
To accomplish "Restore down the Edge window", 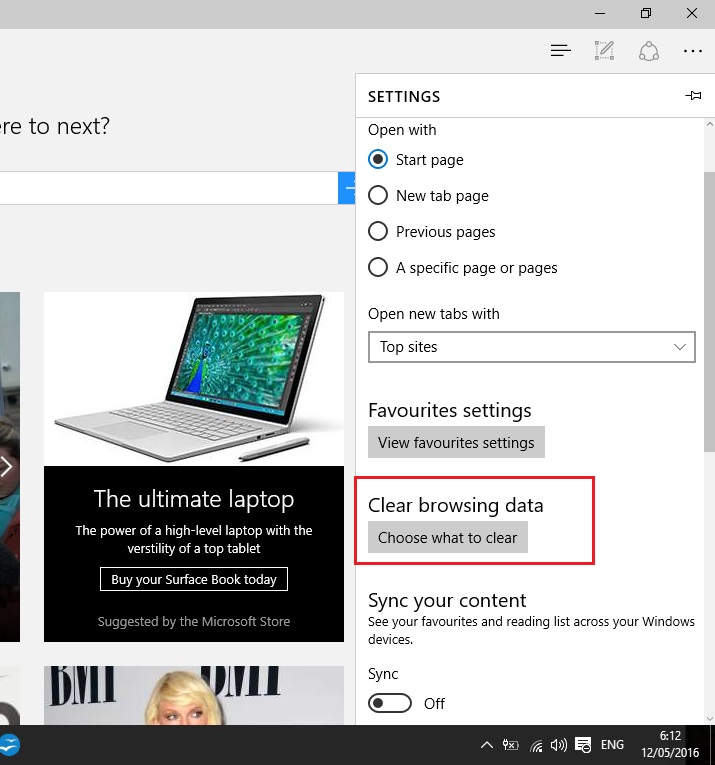I will pos(646,13).
